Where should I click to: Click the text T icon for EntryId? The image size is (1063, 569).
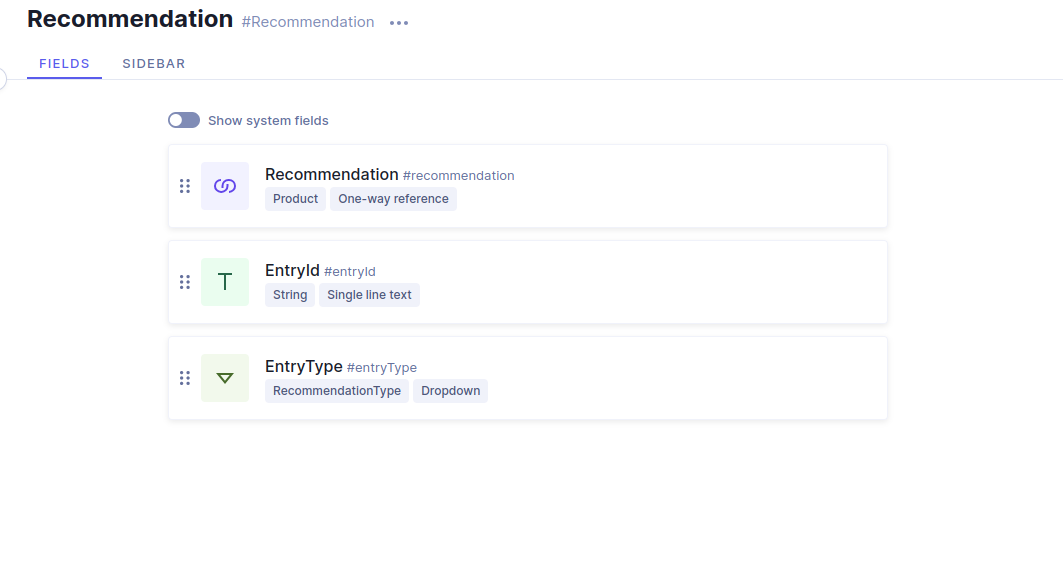[x=225, y=282]
